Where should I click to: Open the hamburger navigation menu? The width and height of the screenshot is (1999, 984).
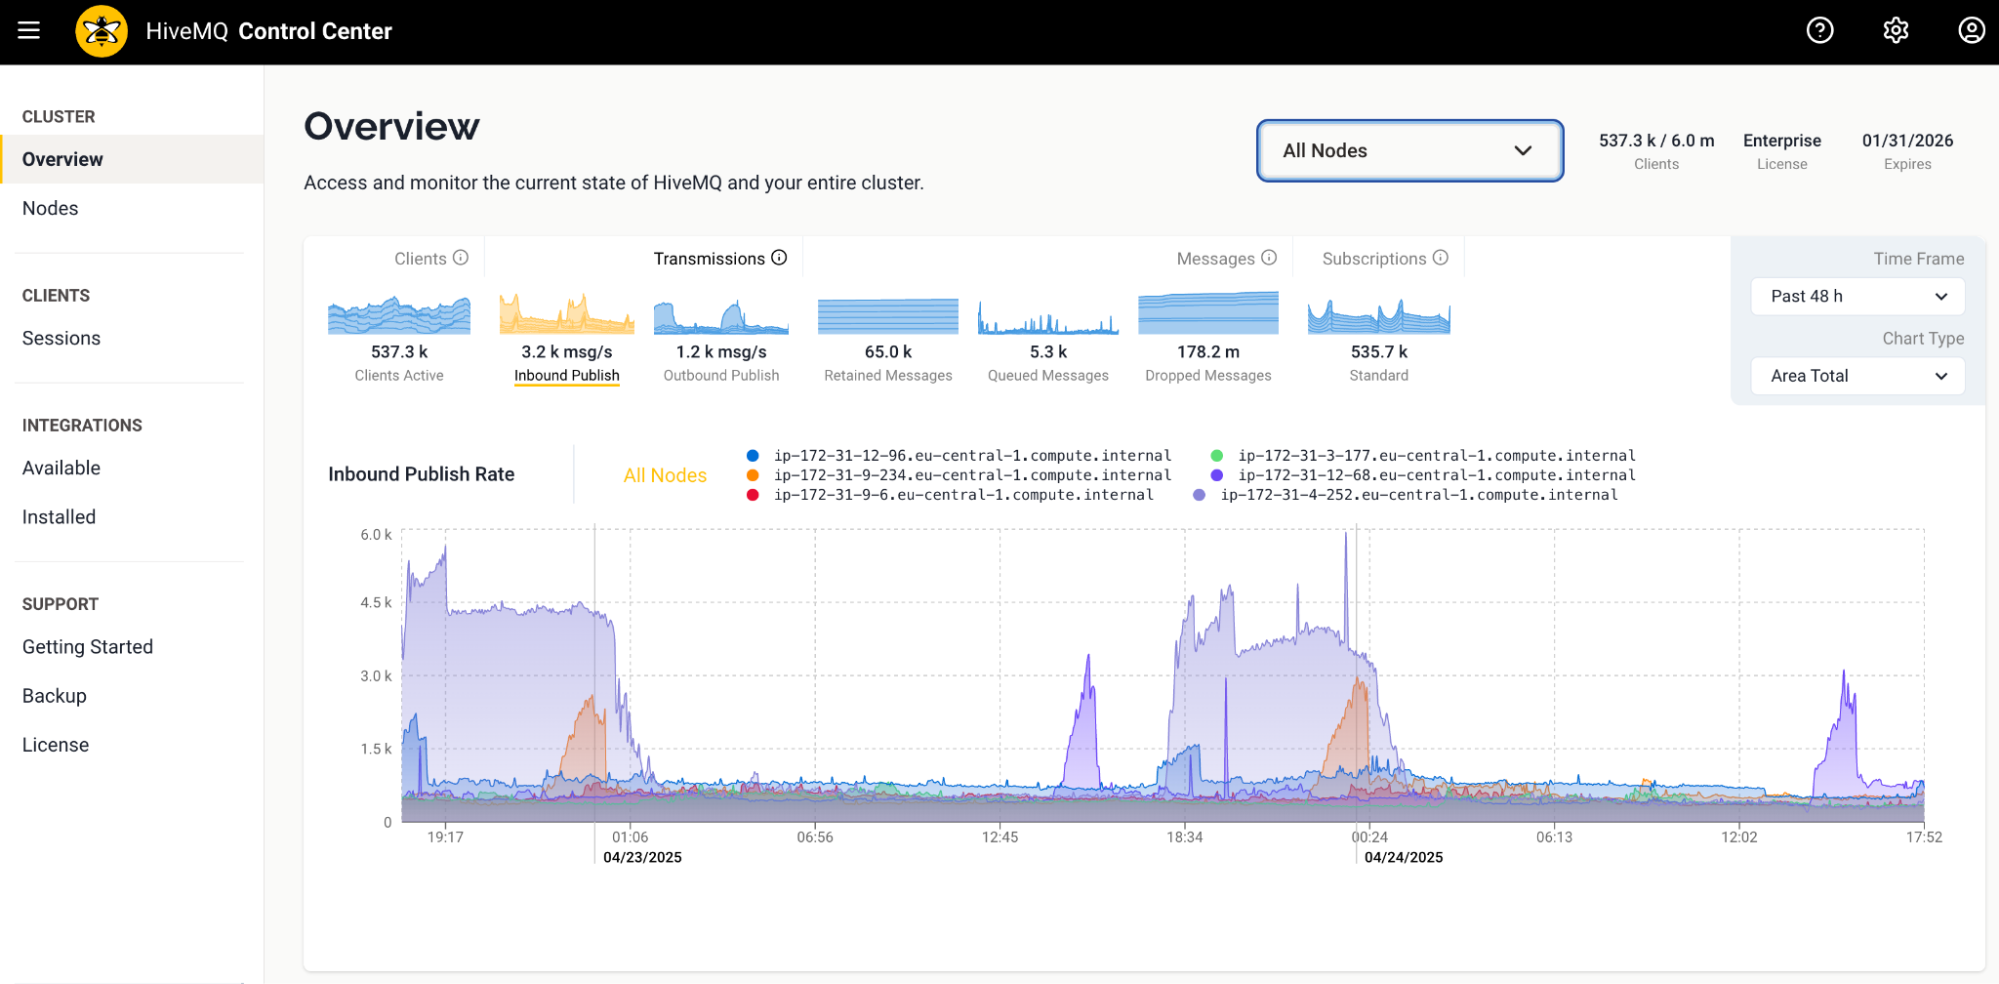[28, 30]
